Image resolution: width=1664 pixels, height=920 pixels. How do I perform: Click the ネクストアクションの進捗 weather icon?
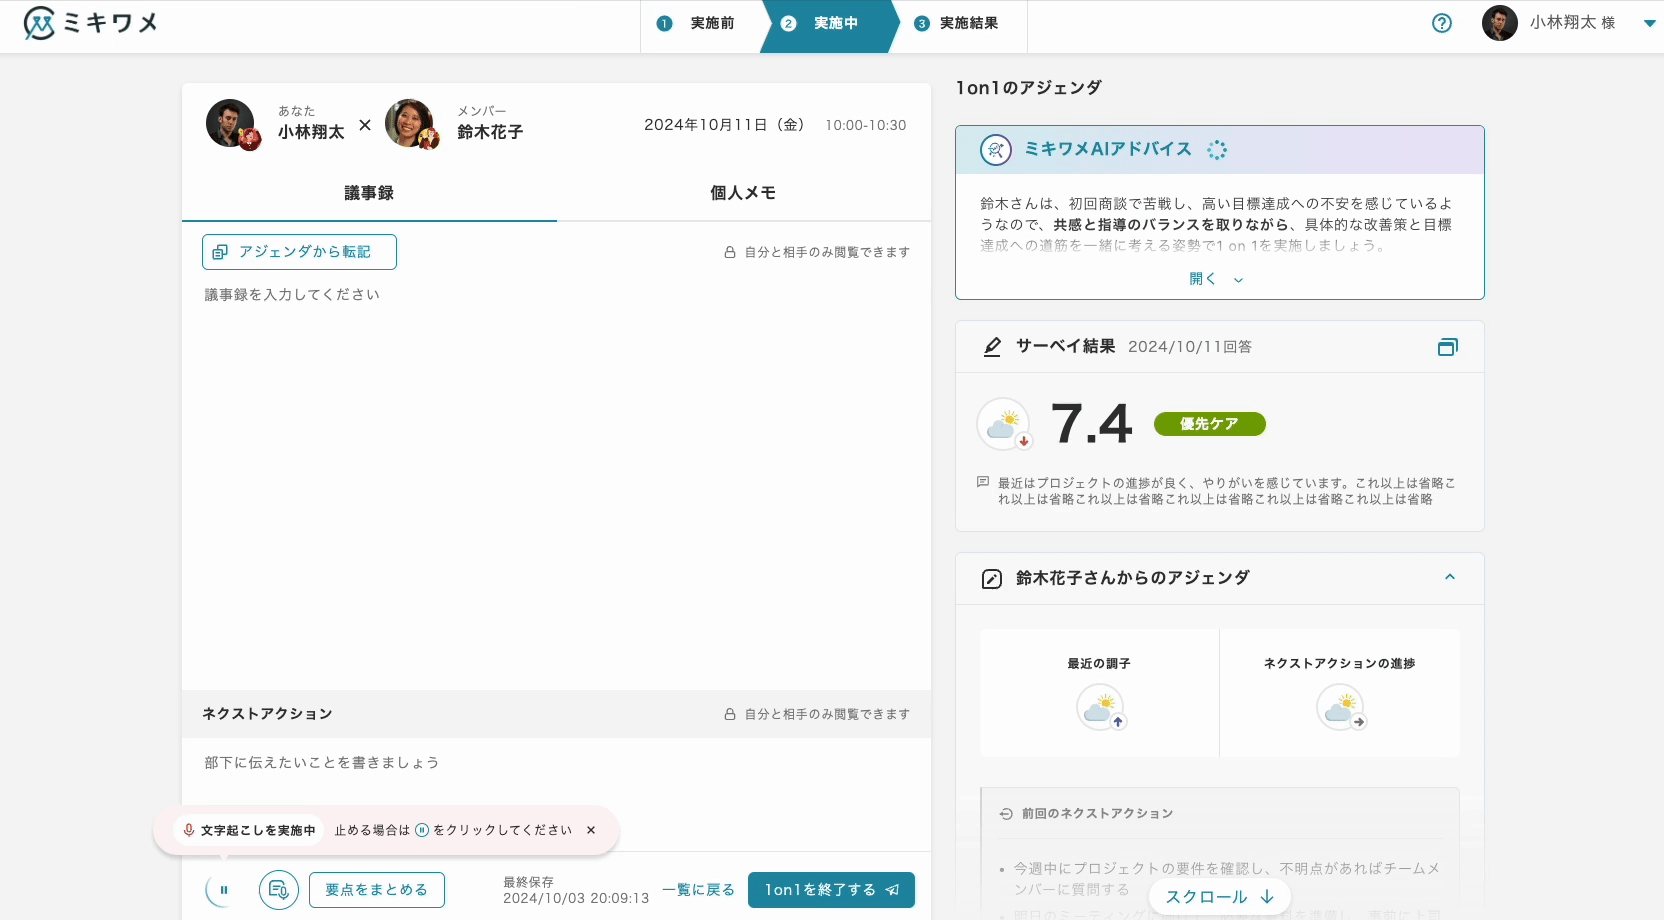pos(1339,707)
